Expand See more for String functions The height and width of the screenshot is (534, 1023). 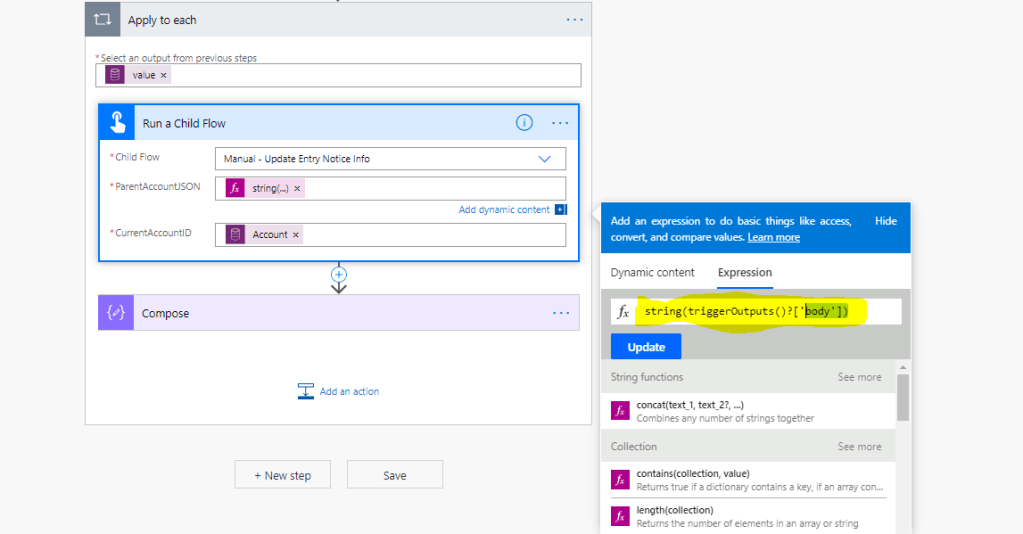click(x=859, y=377)
